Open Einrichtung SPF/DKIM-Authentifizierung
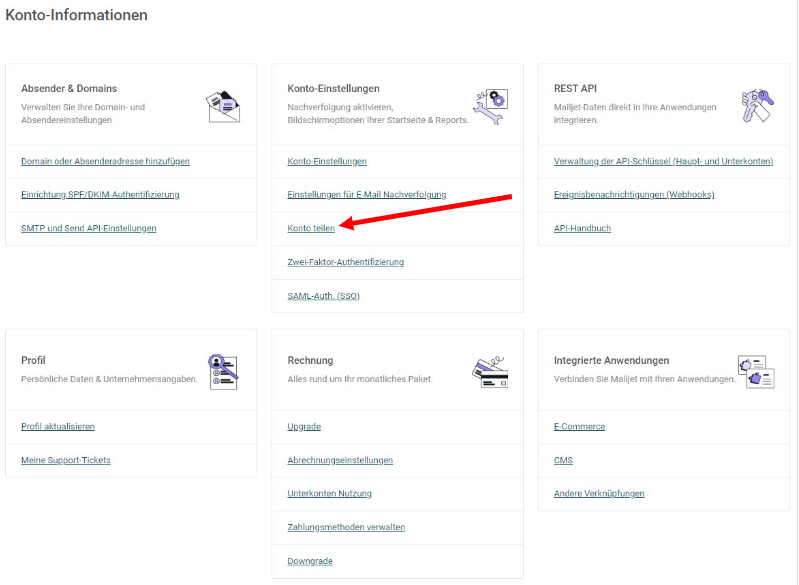 click(100, 195)
